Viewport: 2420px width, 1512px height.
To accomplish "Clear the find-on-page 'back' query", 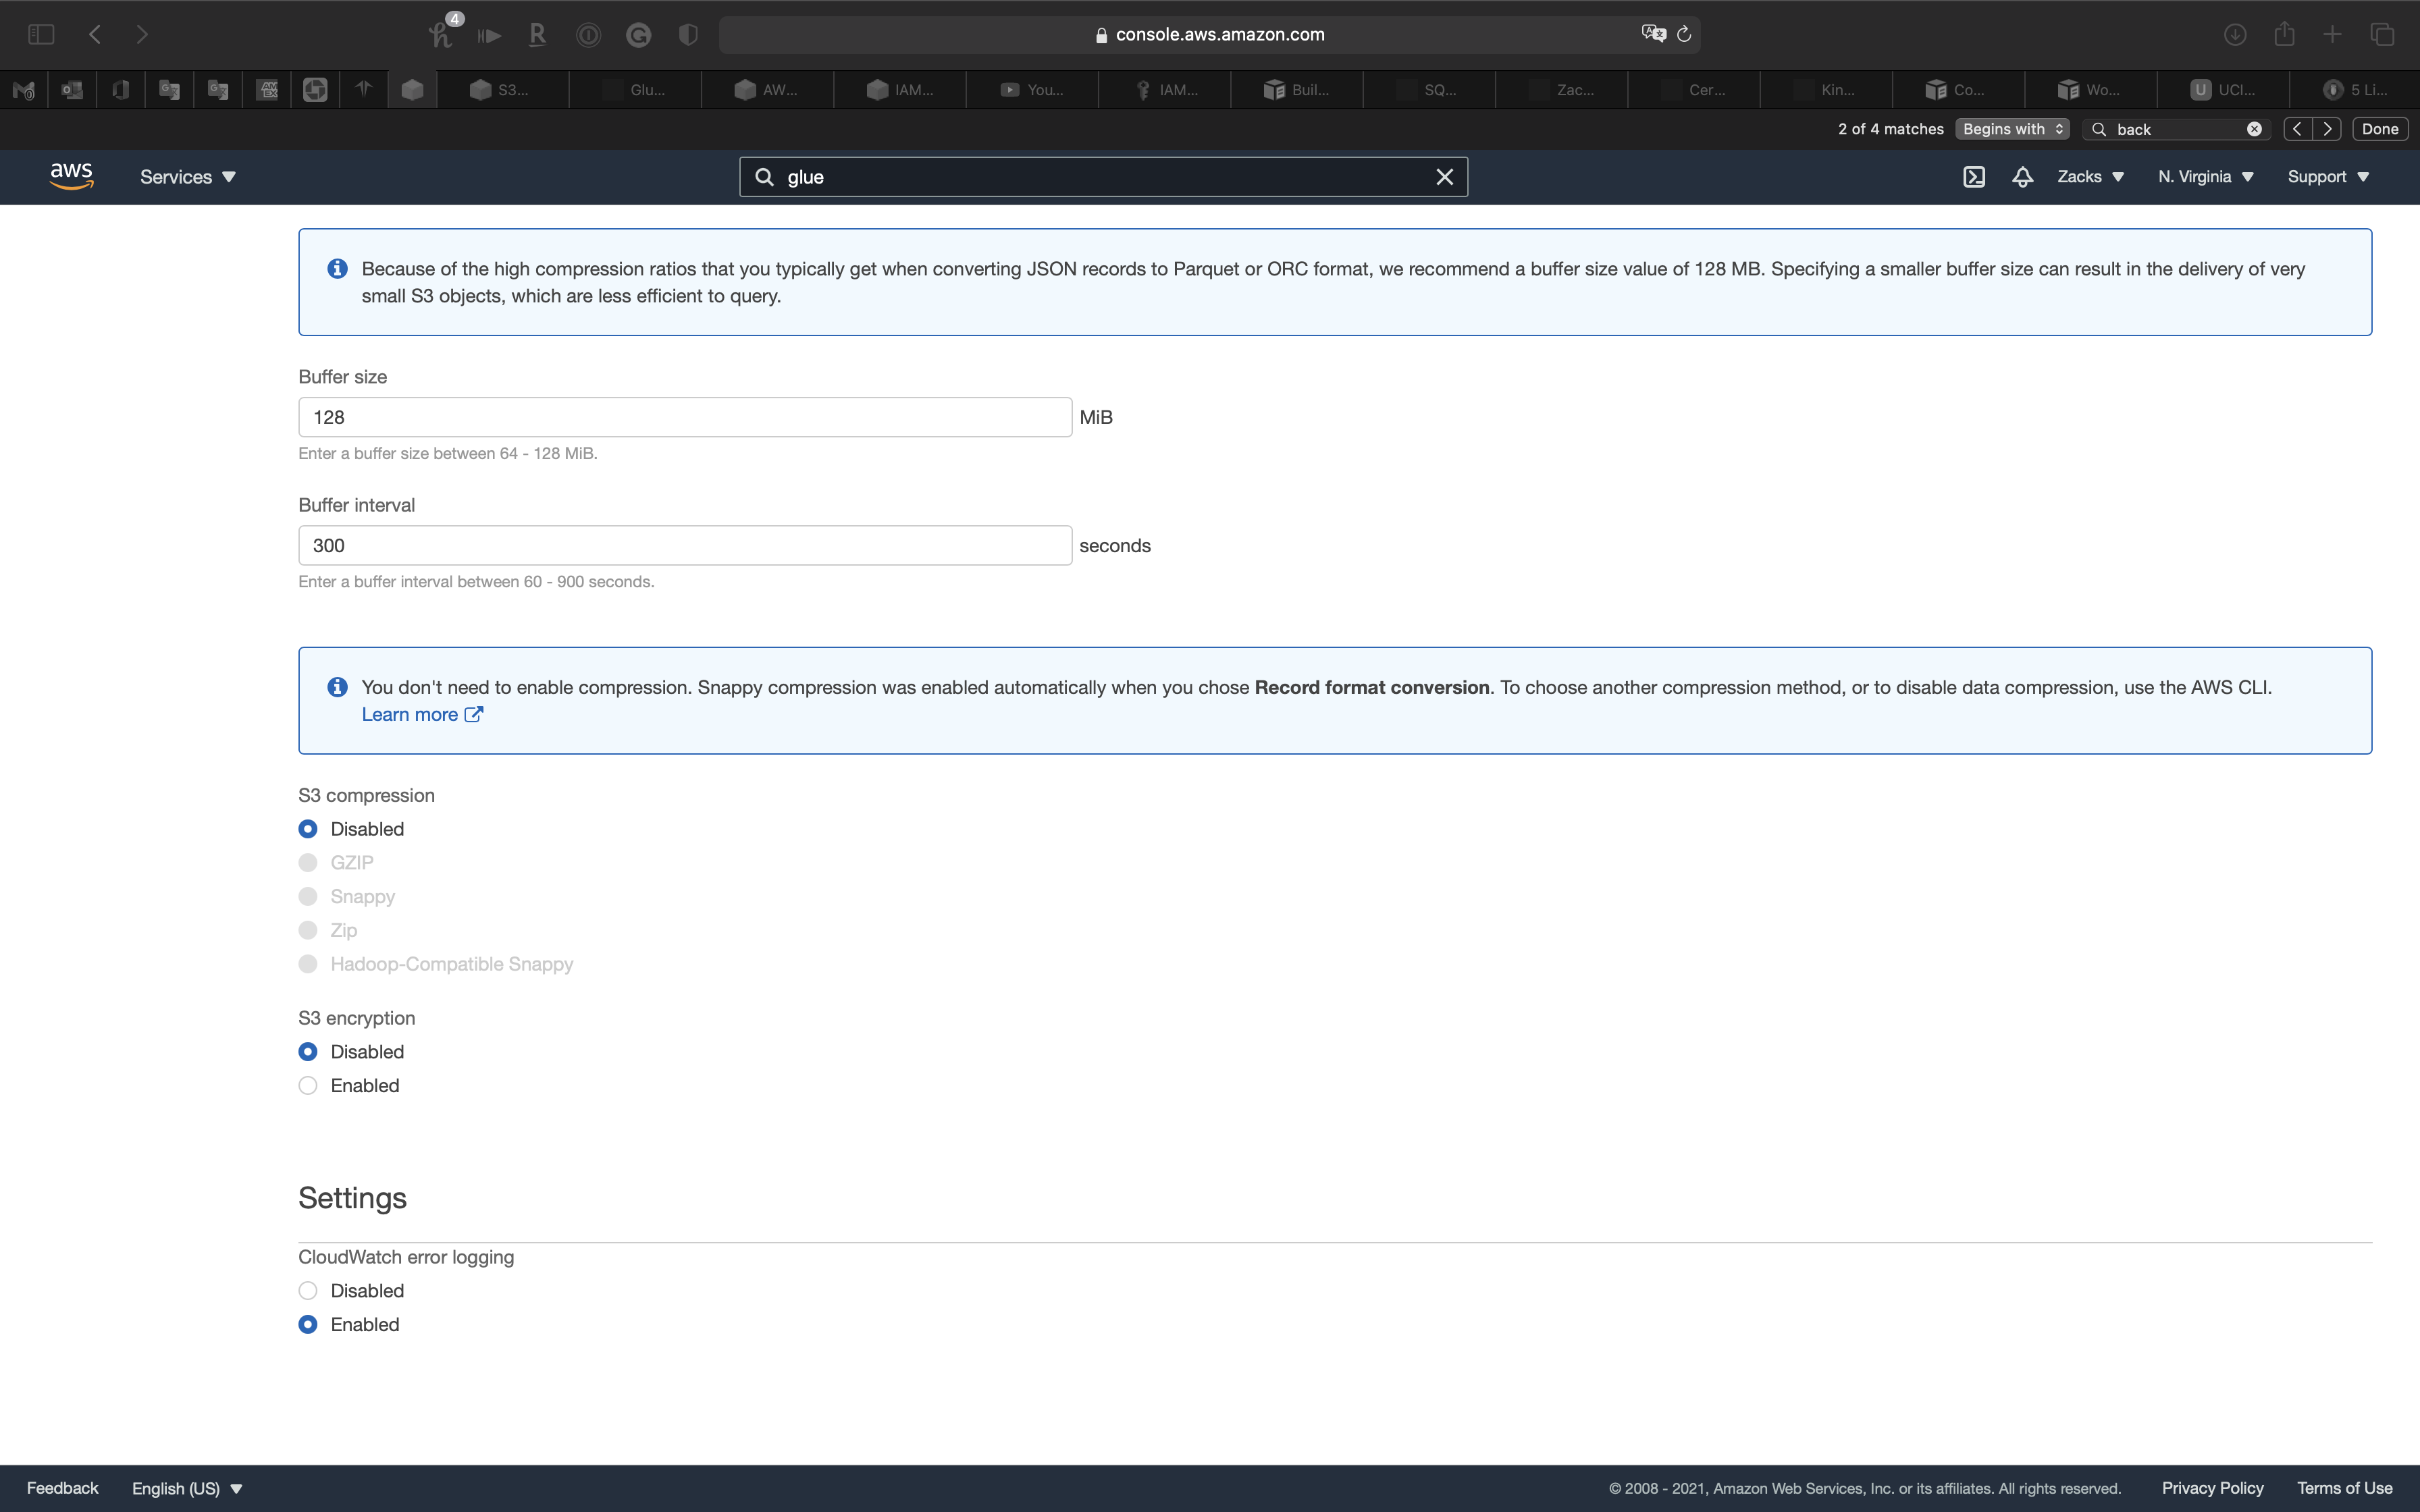I will (x=2254, y=129).
